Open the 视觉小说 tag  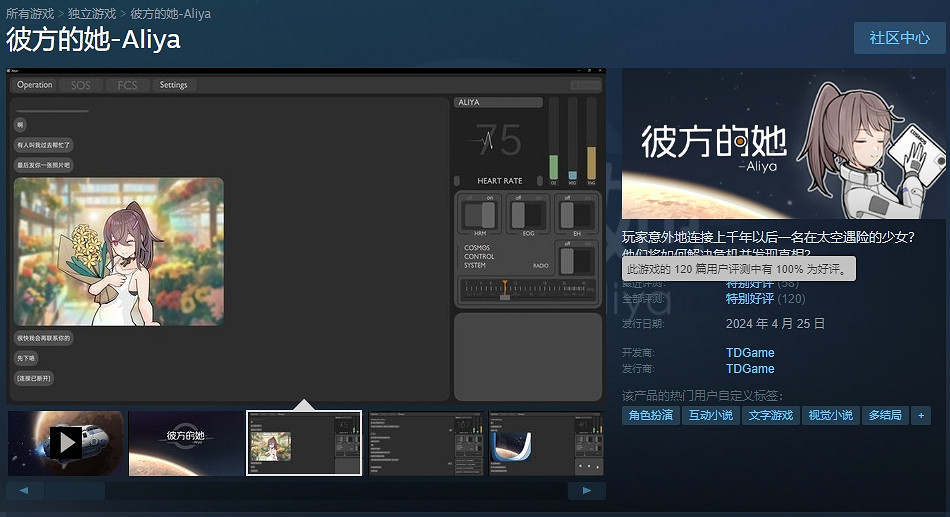click(x=830, y=415)
